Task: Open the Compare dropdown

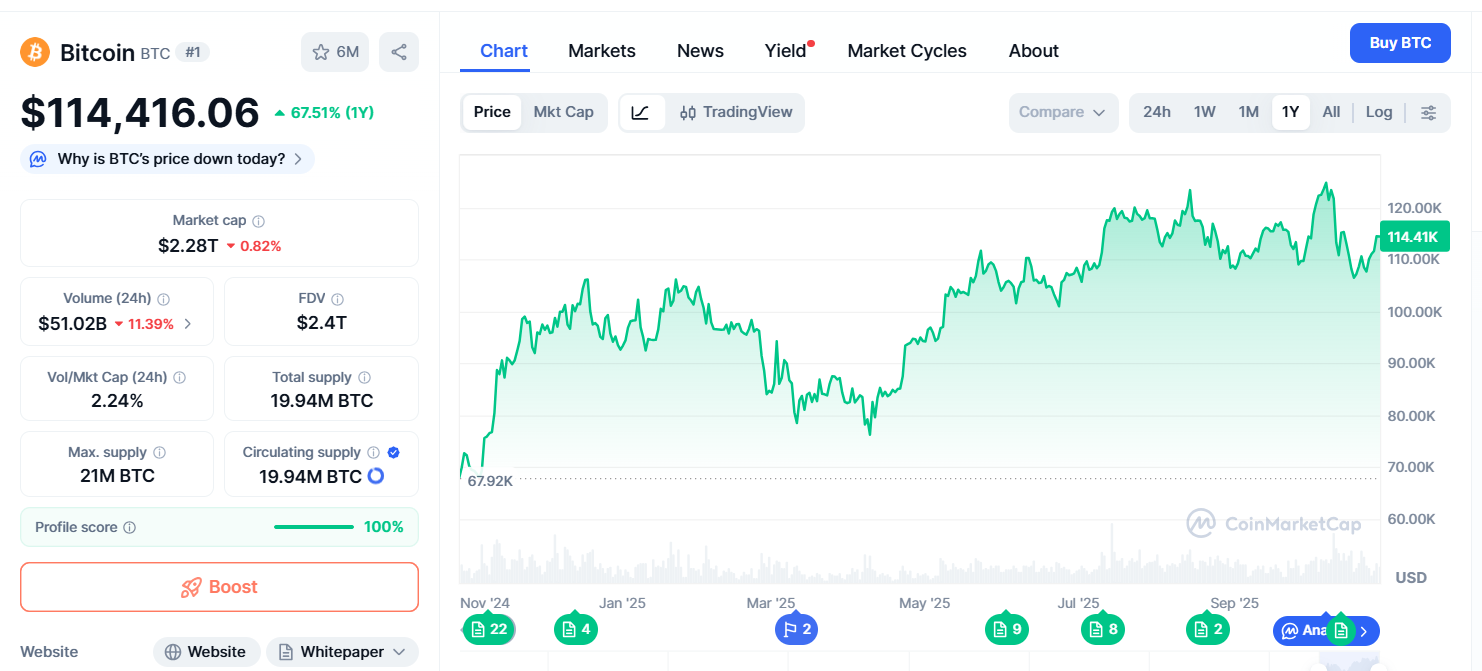Action: click(1063, 113)
